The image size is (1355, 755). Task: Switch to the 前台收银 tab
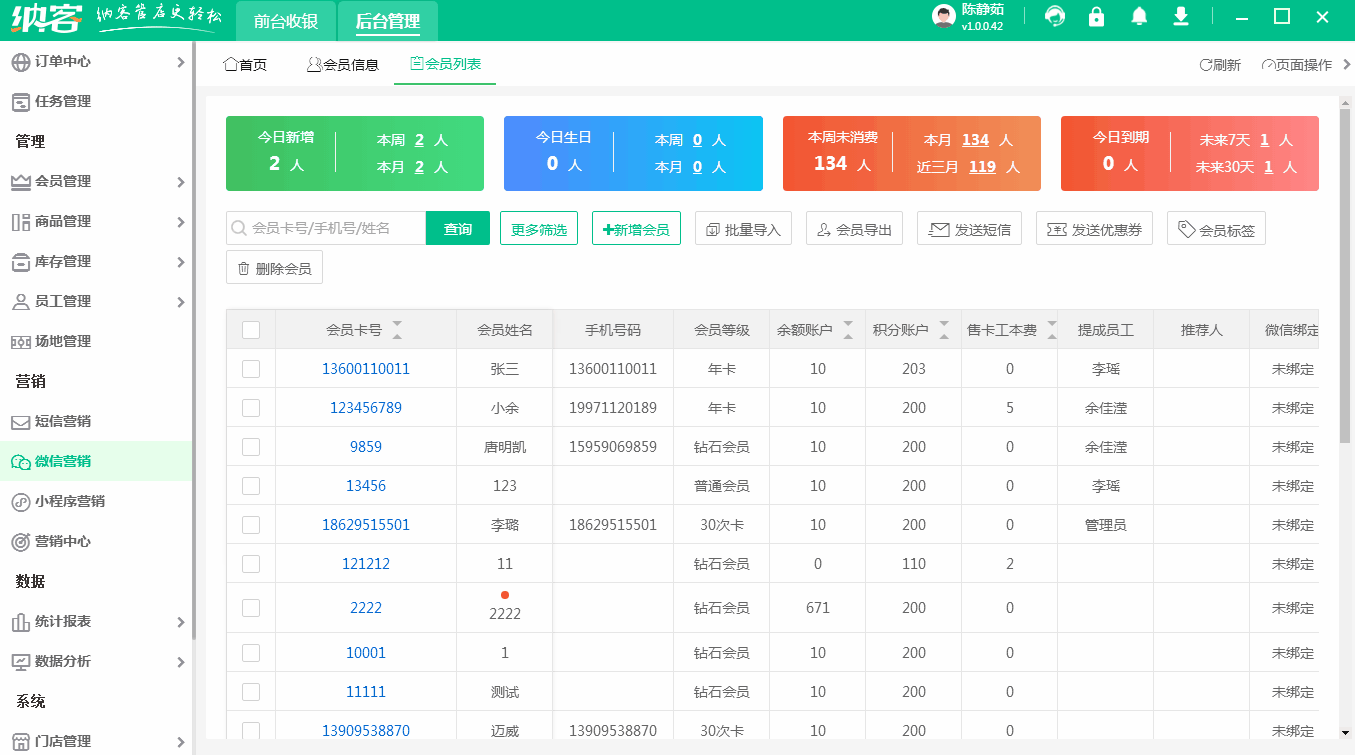pos(285,20)
